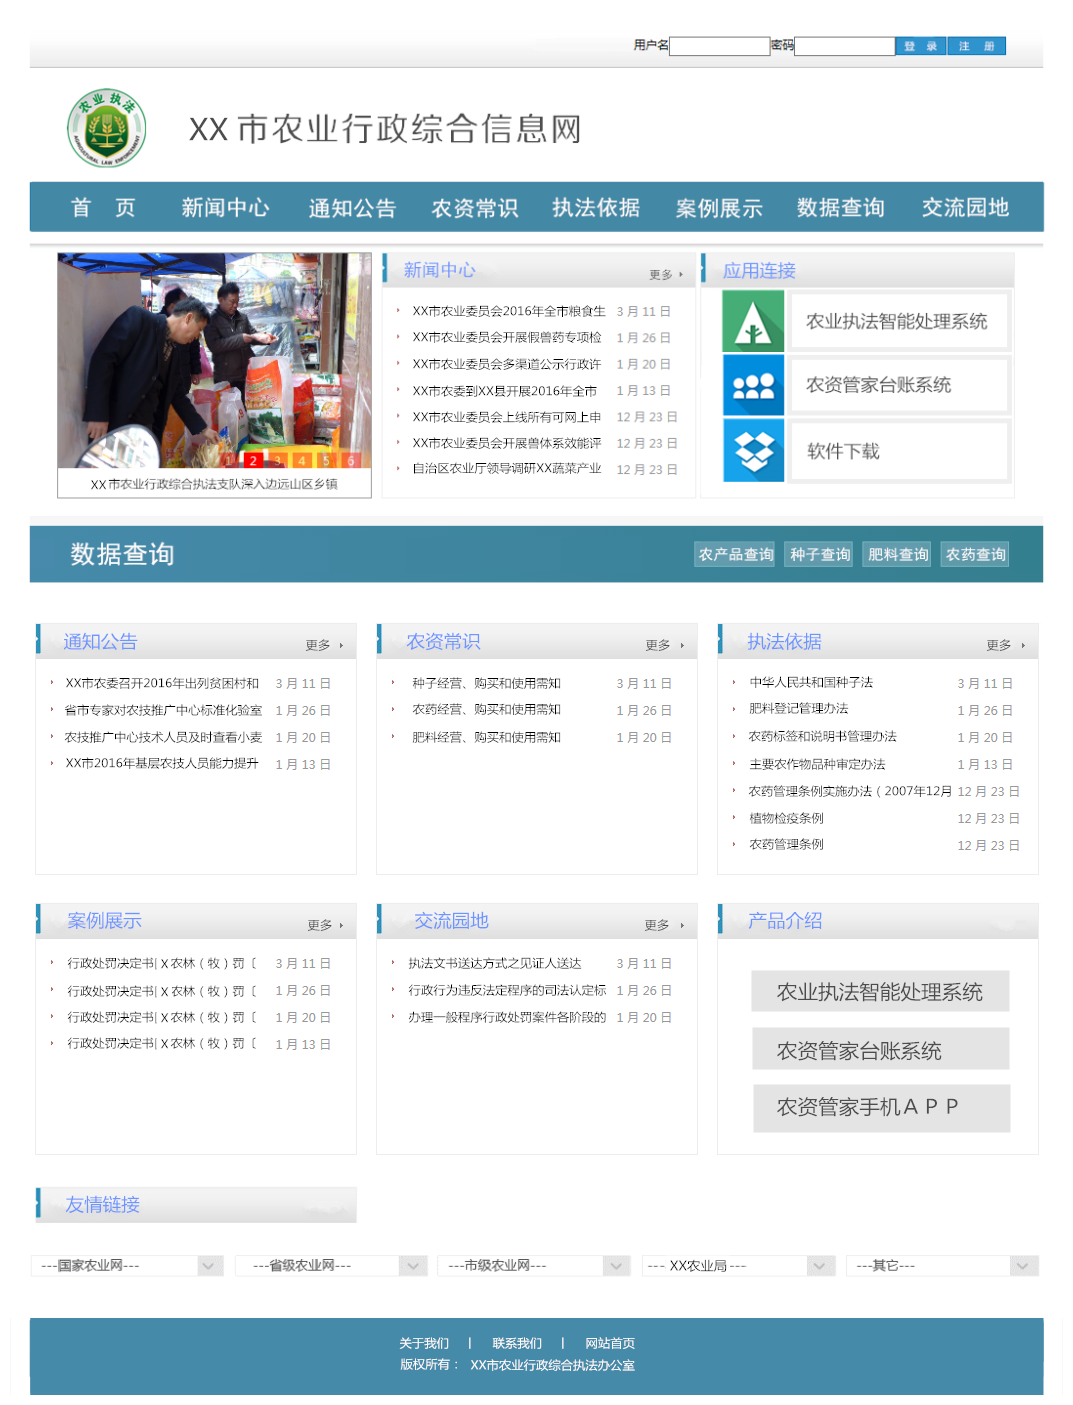
Task: Click the green tree icon for 农业执法智能处理系统
Action: click(x=753, y=321)
